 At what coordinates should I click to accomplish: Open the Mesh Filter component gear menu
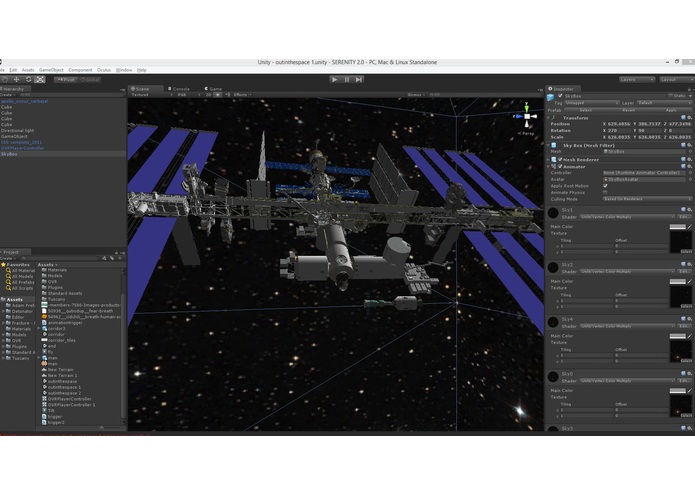[x=689, y=145]
